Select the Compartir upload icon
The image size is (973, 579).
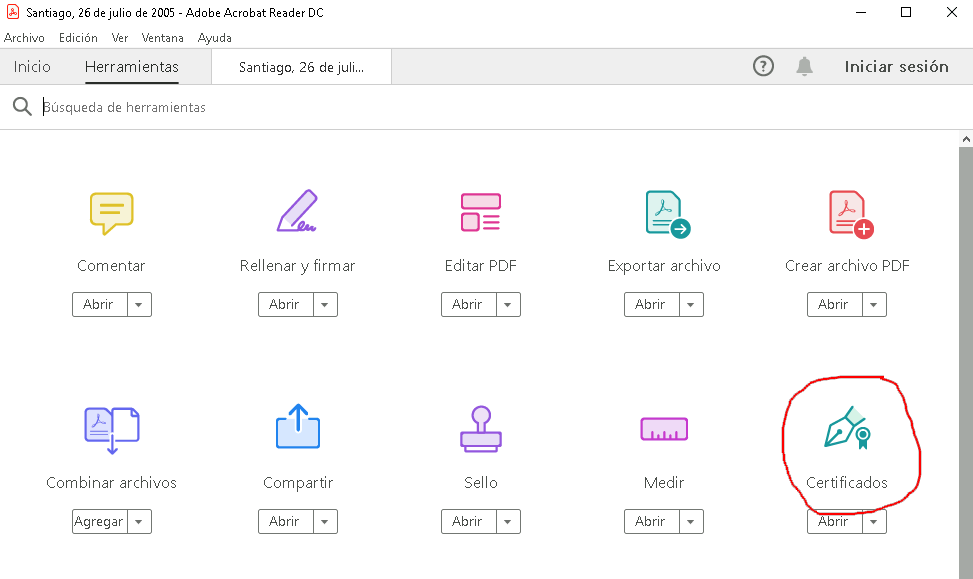(x=298, y=427)
